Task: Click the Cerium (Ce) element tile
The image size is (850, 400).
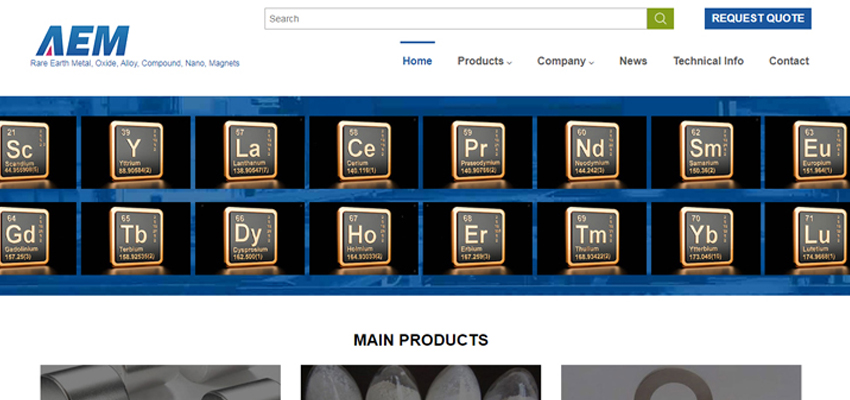Action: pyautogui.click(x=355, y=150)
